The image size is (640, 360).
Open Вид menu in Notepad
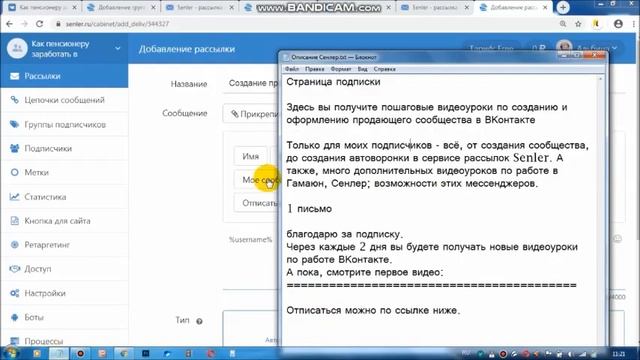pyautogui.click(x=362, y=69)
